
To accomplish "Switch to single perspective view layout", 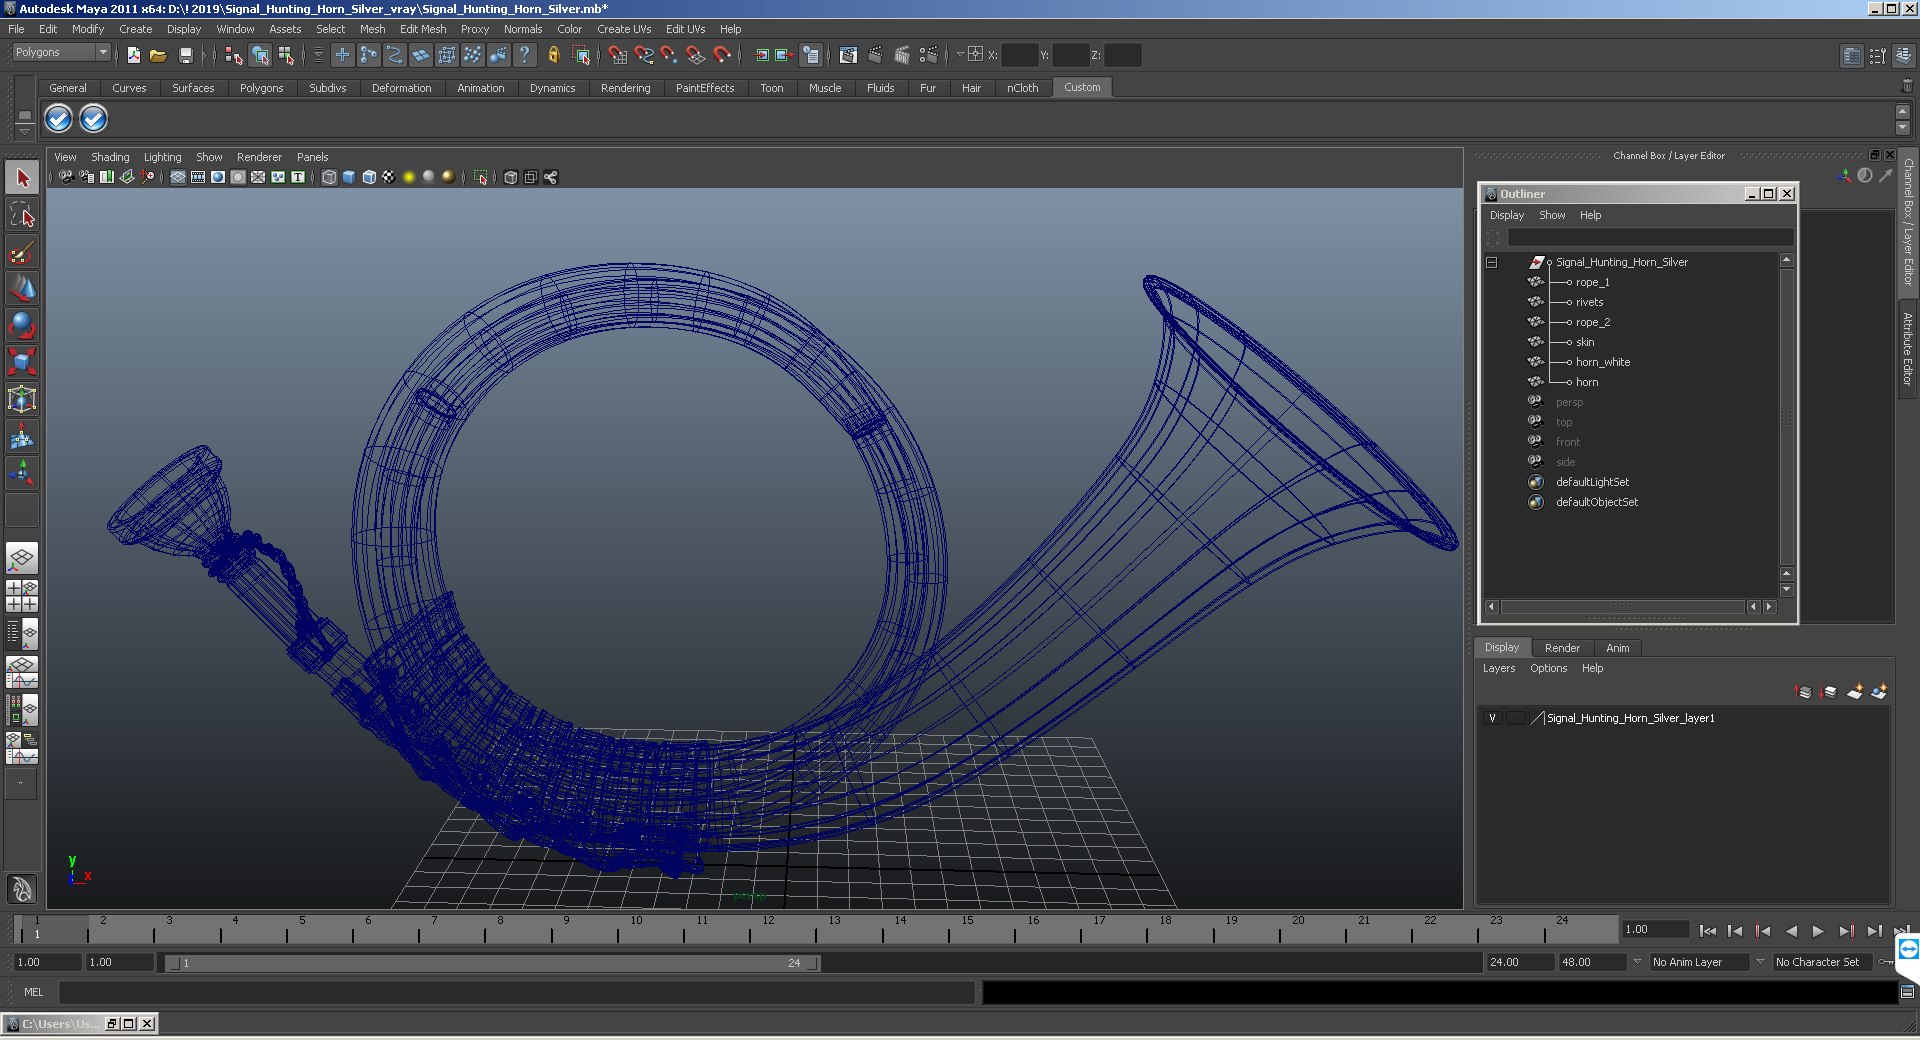I will (x=22, y=558).
